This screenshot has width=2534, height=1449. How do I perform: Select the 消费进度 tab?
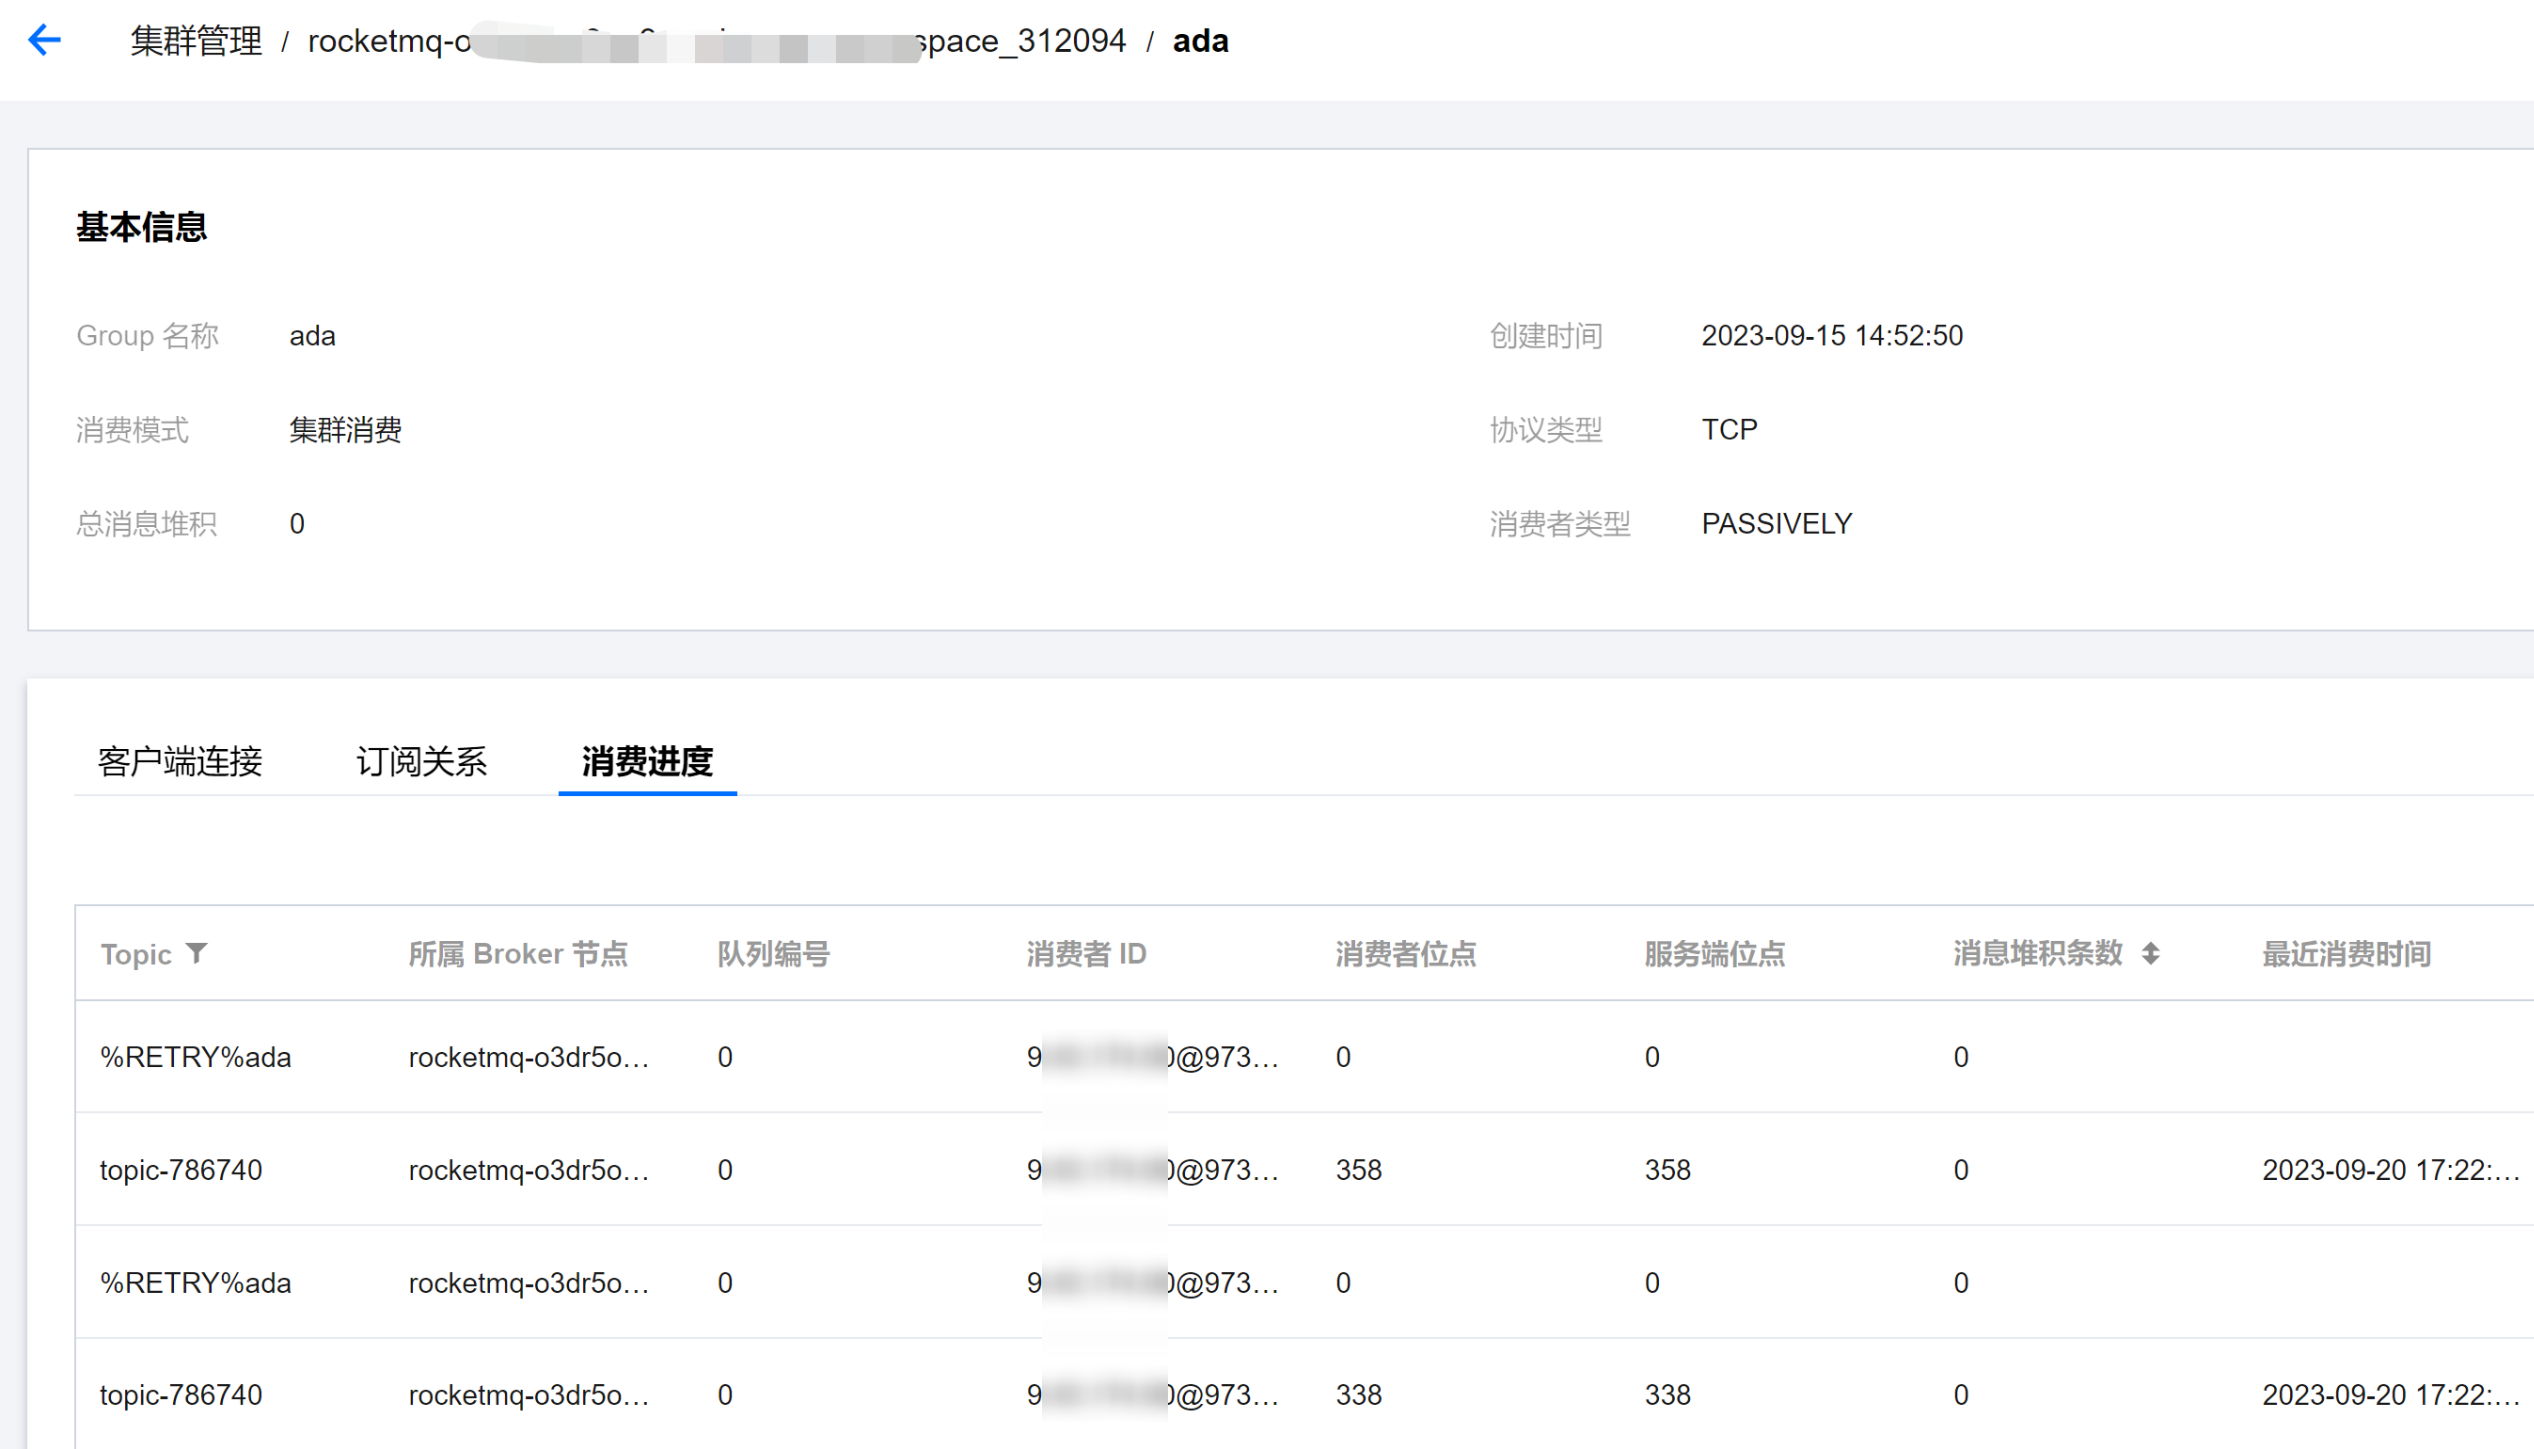click(x=647, y=761)
